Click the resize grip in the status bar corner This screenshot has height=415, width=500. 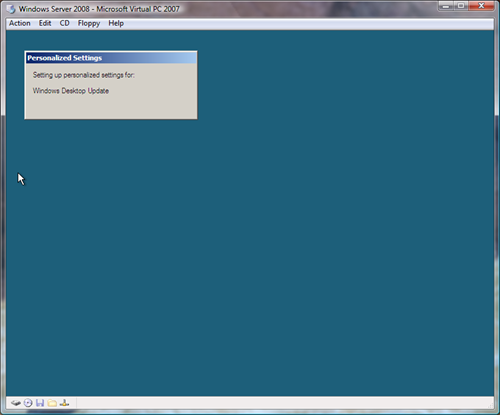pos(490,405)
